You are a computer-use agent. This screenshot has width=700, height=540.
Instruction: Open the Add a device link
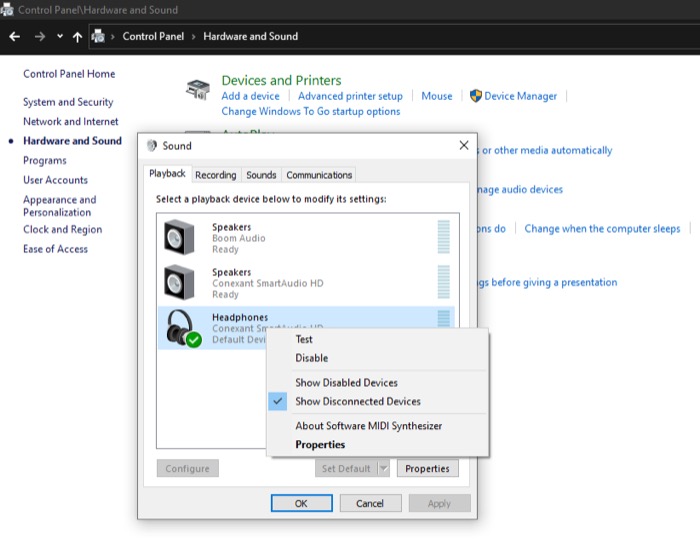(x=250, y=96)
